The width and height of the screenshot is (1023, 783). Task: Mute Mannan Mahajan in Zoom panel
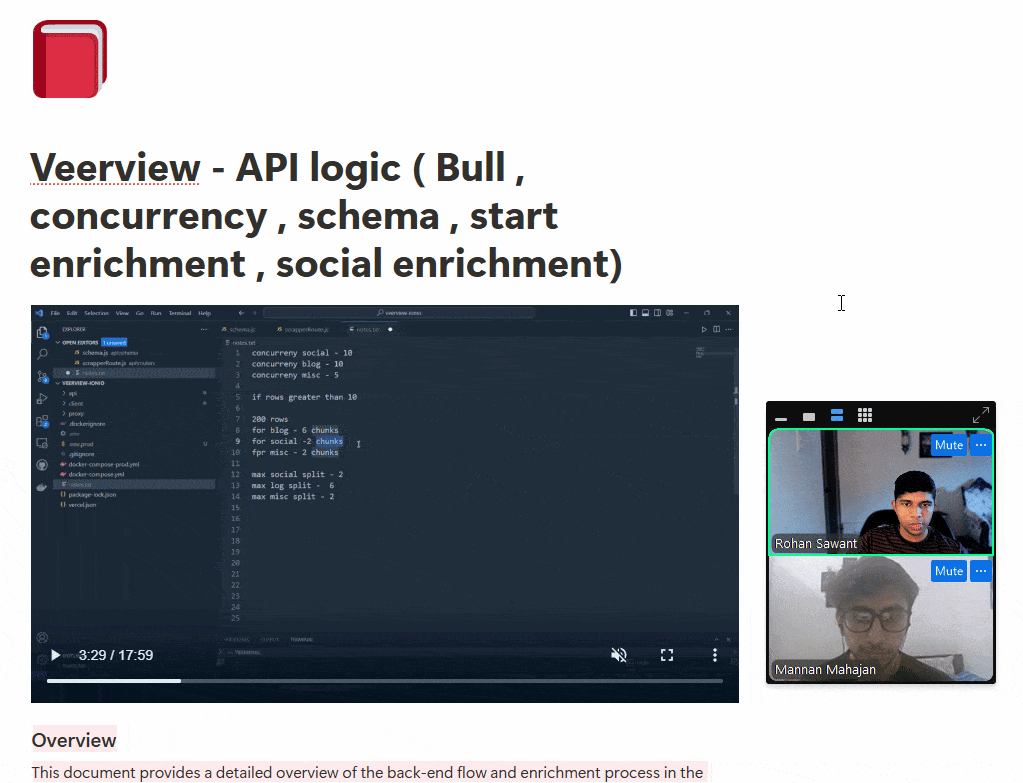pos(949,571)
